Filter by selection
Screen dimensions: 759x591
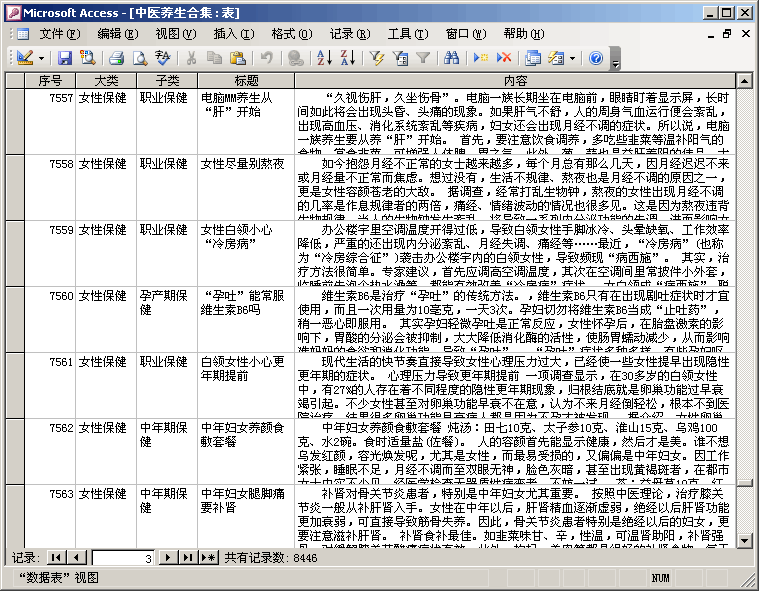coord(377,58)
